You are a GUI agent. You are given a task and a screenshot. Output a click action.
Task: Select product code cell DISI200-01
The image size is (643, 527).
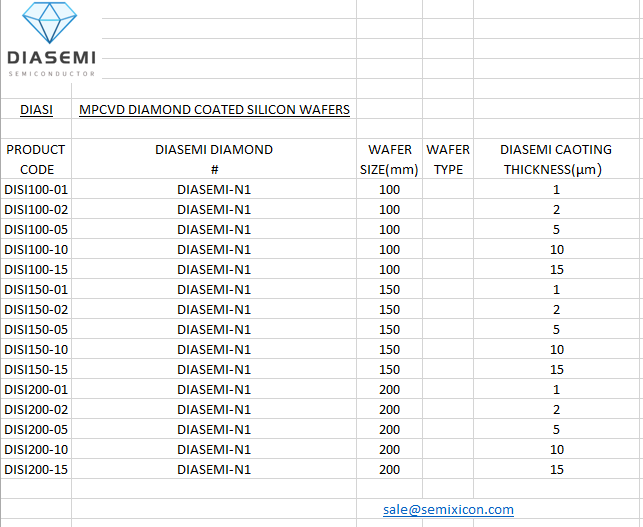(x=36, y=389)
